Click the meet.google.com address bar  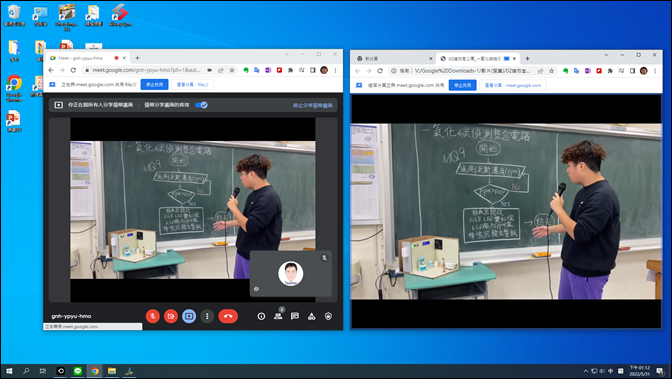(146, 70)
